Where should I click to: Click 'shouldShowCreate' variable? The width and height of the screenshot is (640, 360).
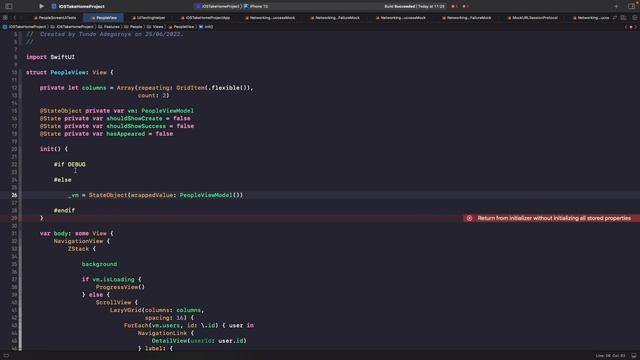coord(135,118)
